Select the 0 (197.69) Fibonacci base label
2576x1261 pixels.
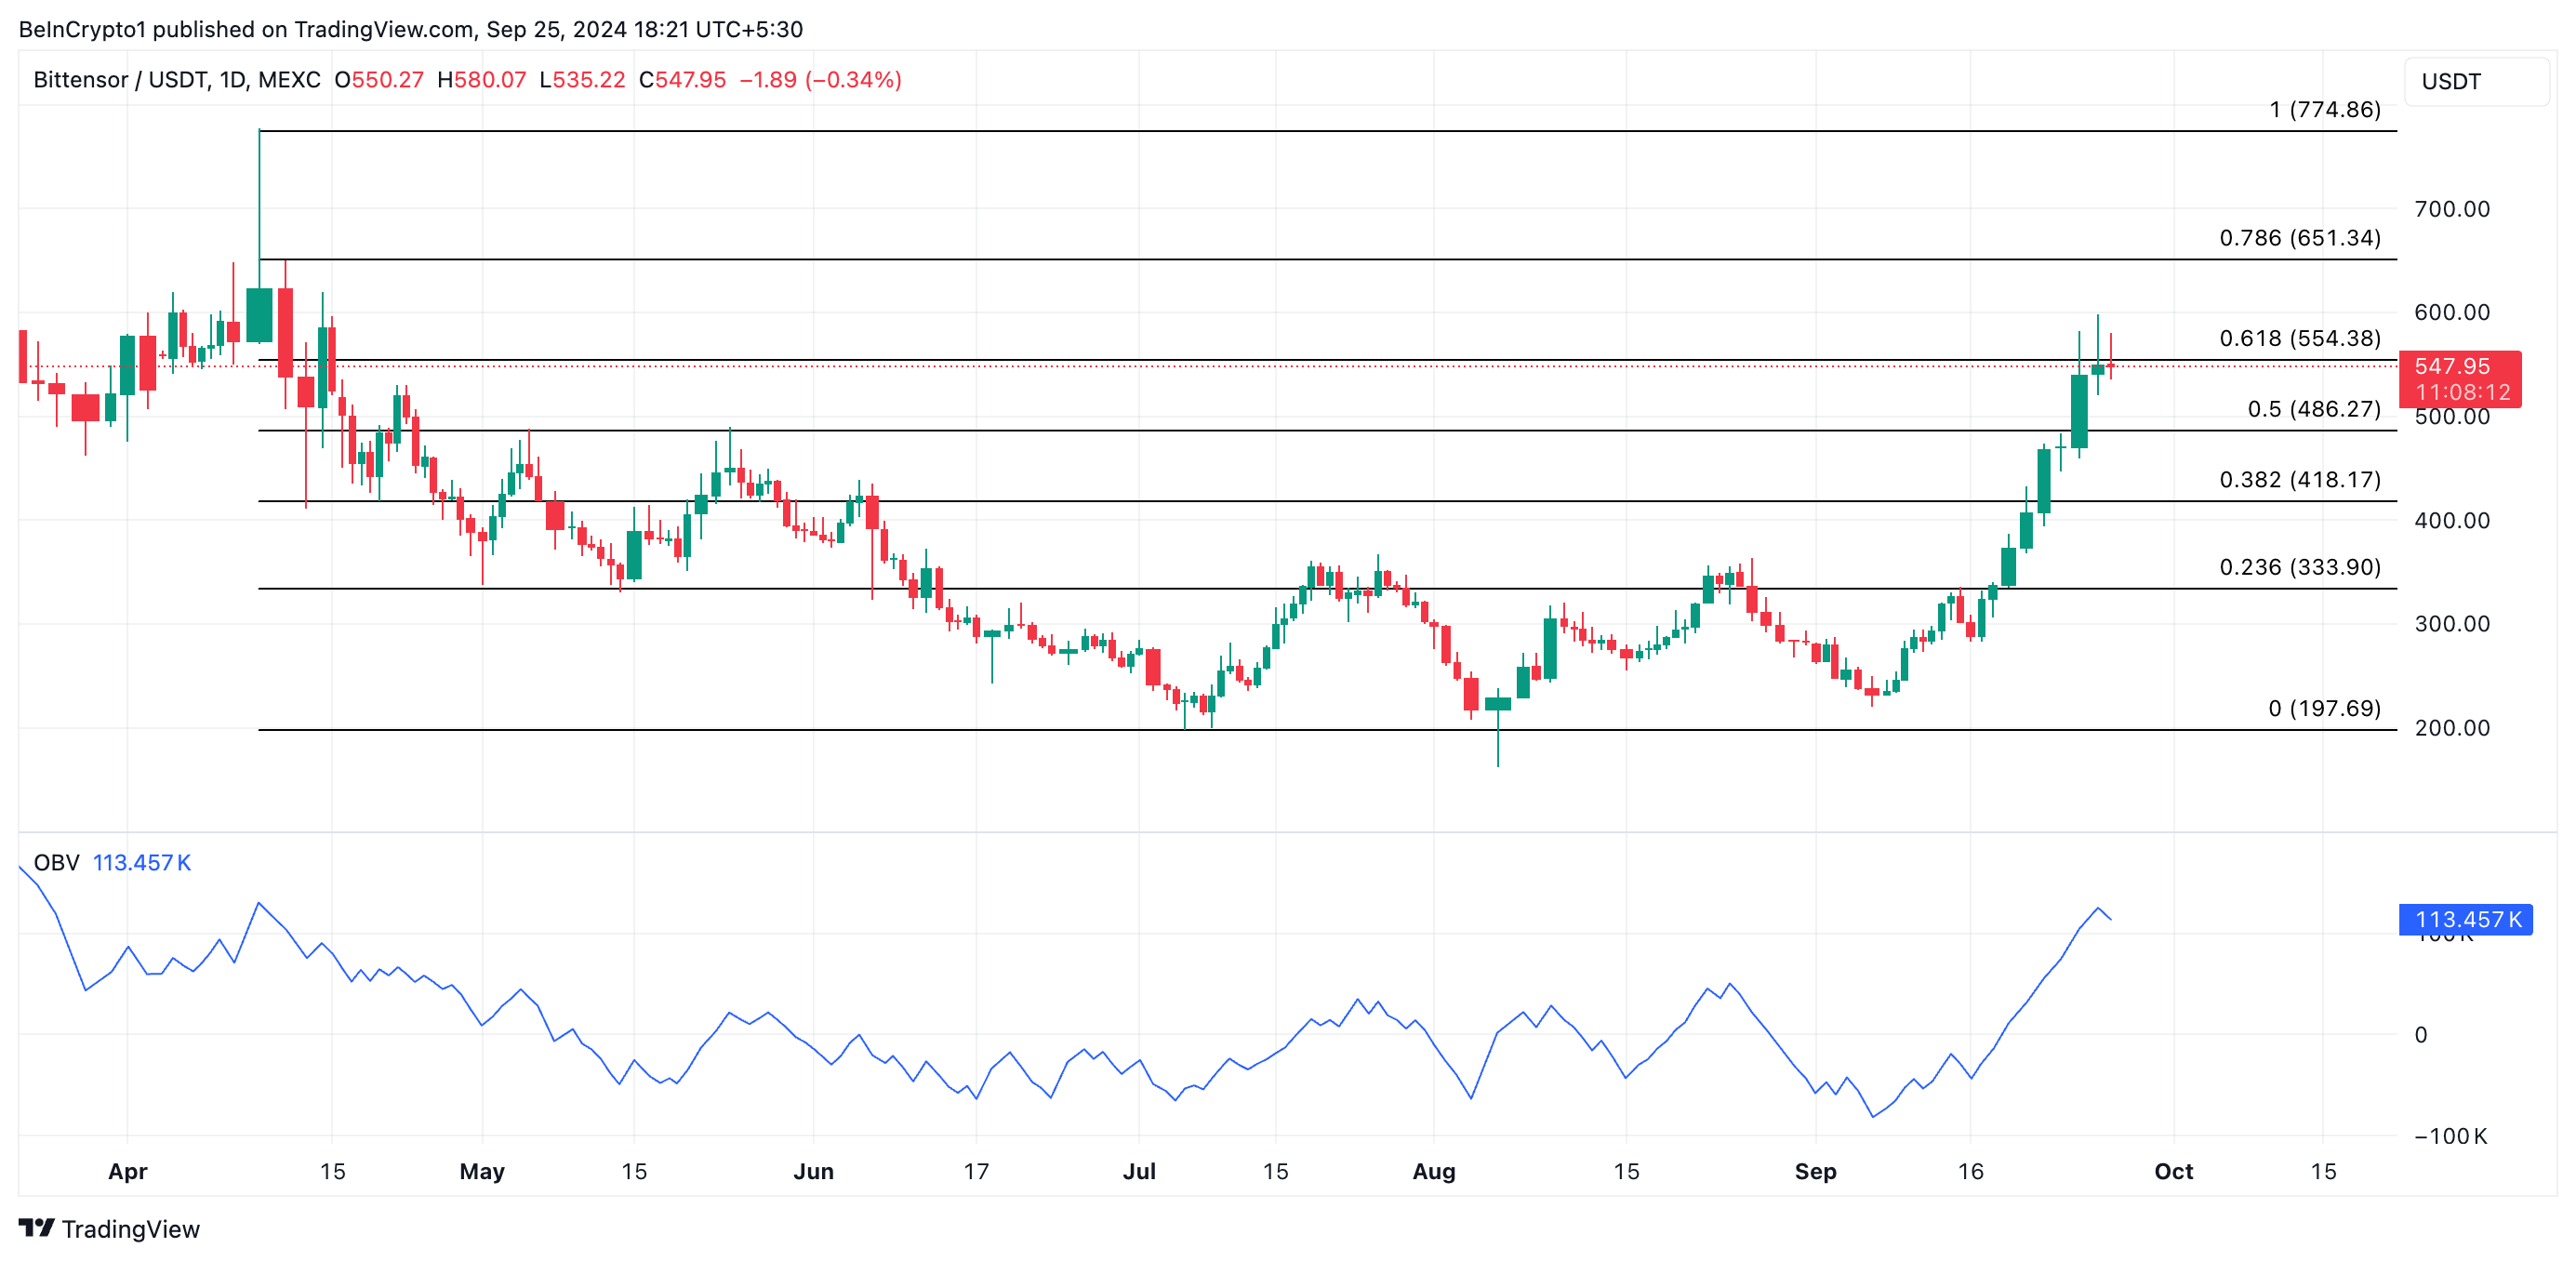pyautogui.click(x=2324, y=708)
